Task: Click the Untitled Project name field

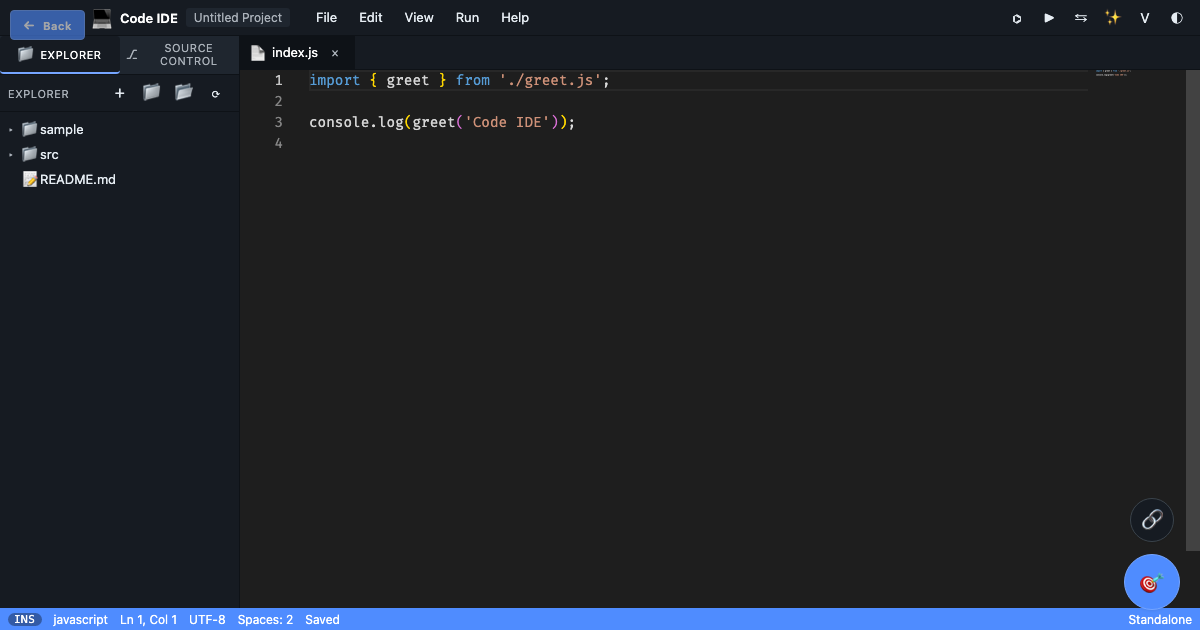Action: [x=238, y=18]
